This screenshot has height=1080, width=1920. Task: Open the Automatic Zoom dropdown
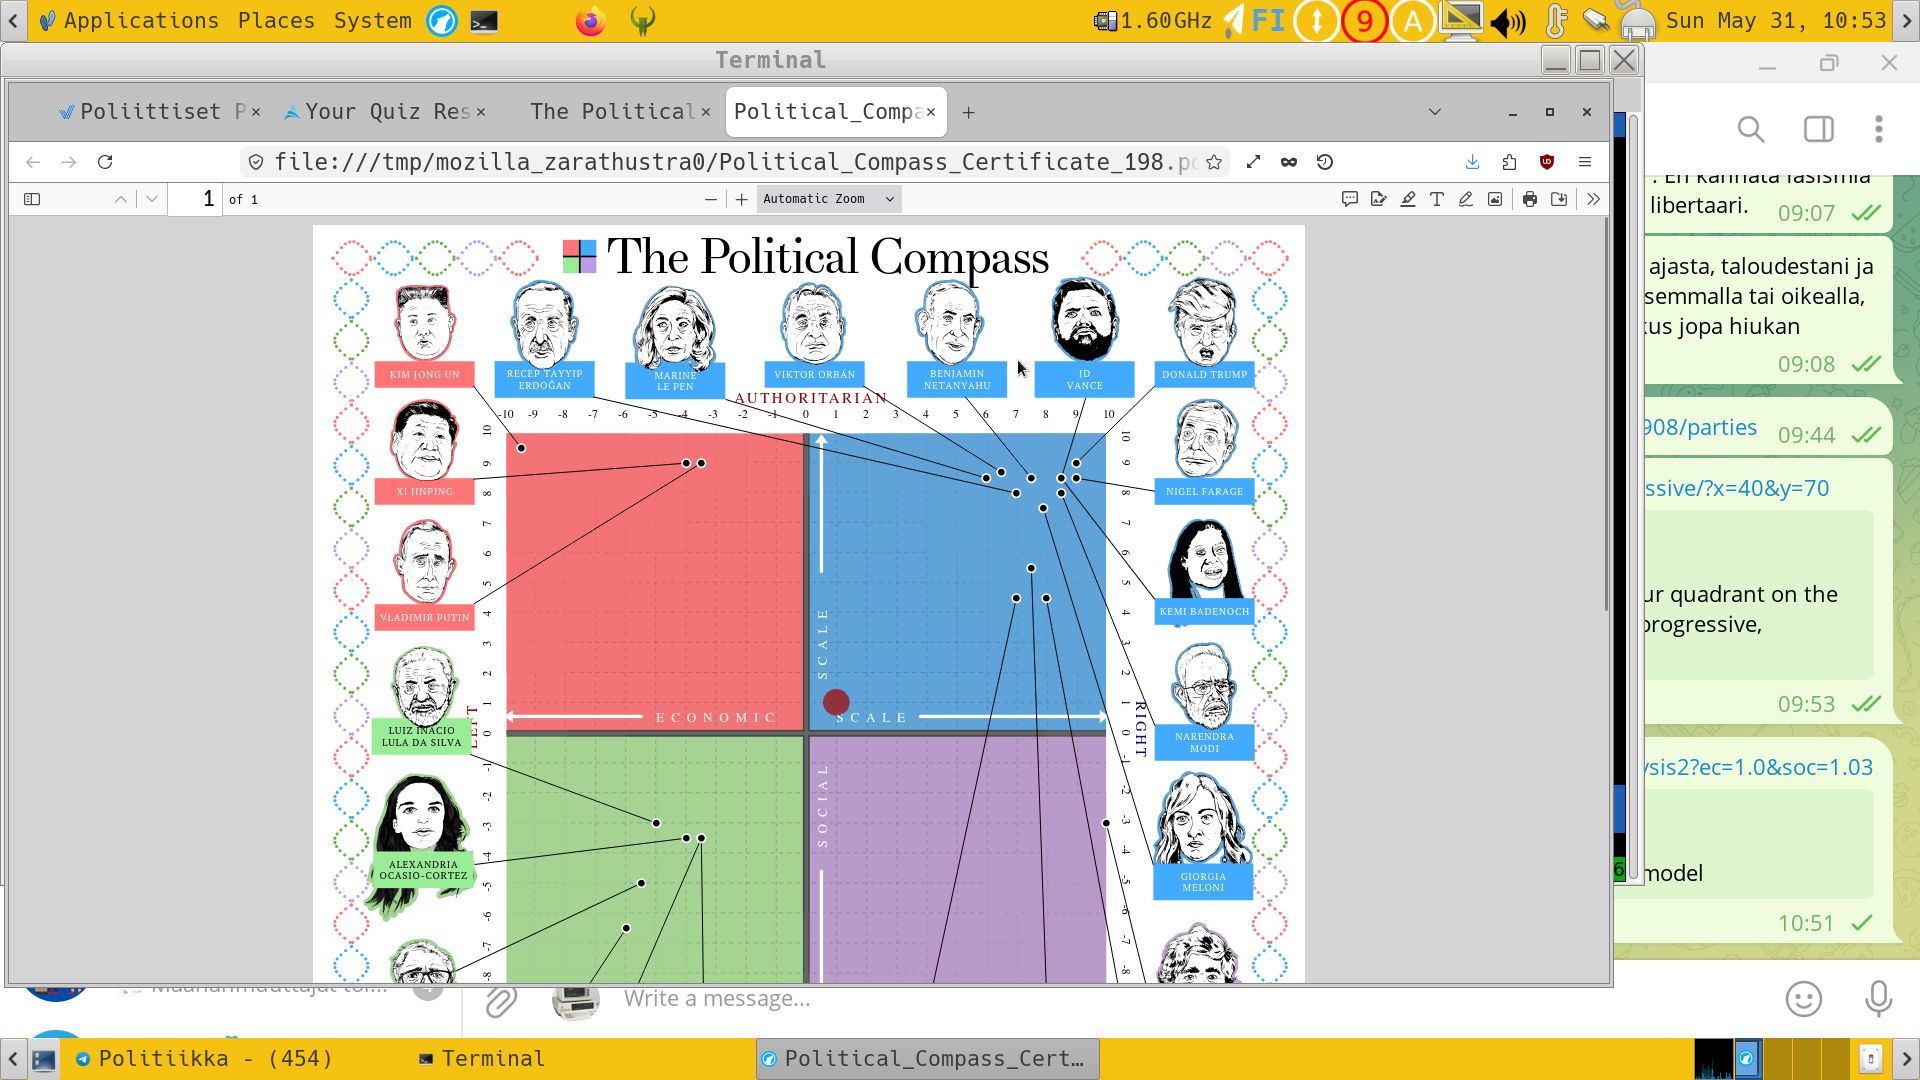[x=829, y=199]
